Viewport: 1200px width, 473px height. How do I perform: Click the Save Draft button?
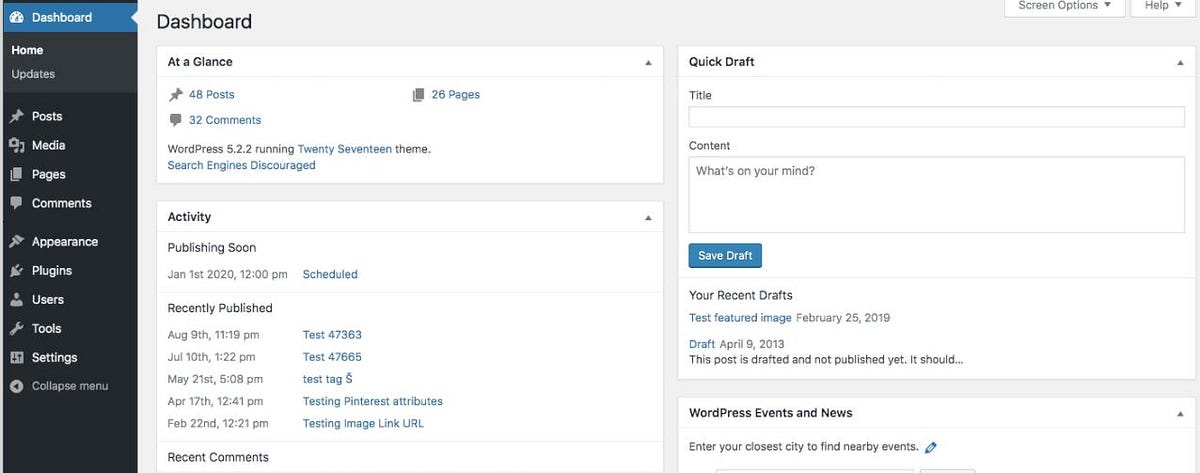(x=725, y=256)
